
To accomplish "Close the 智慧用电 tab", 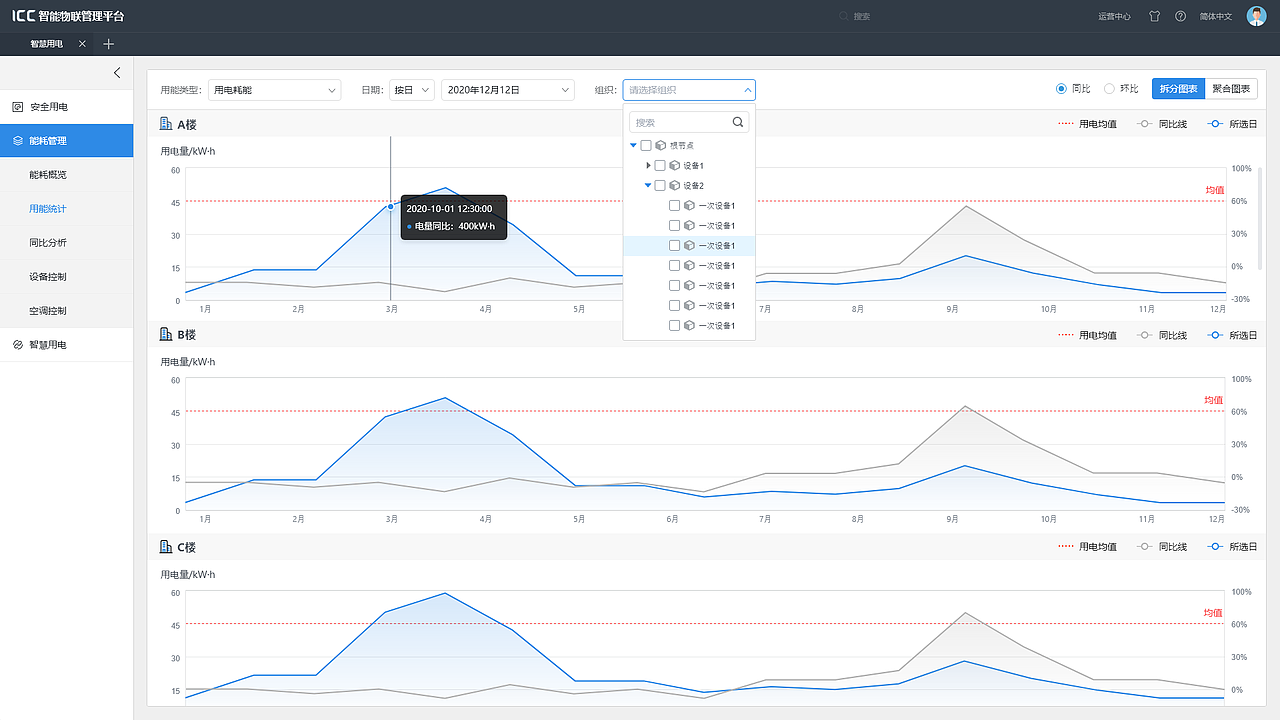I will pos(82,44).
